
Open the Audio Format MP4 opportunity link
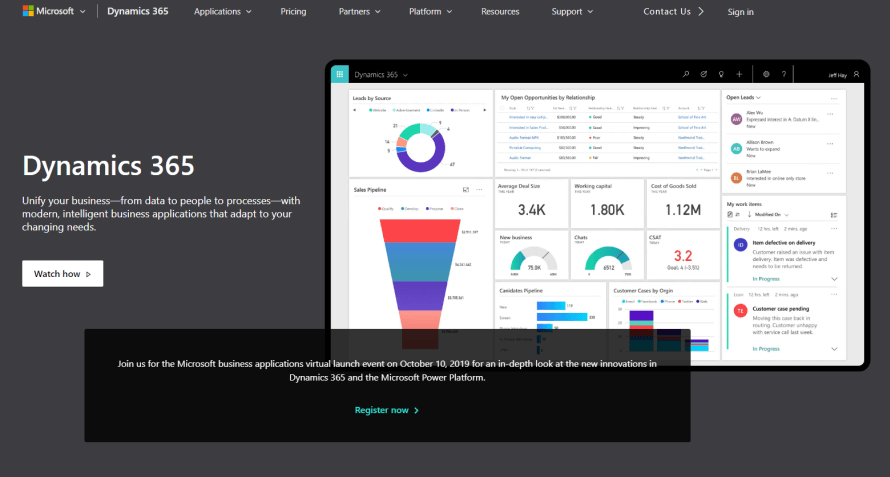(x=523, y=137)
